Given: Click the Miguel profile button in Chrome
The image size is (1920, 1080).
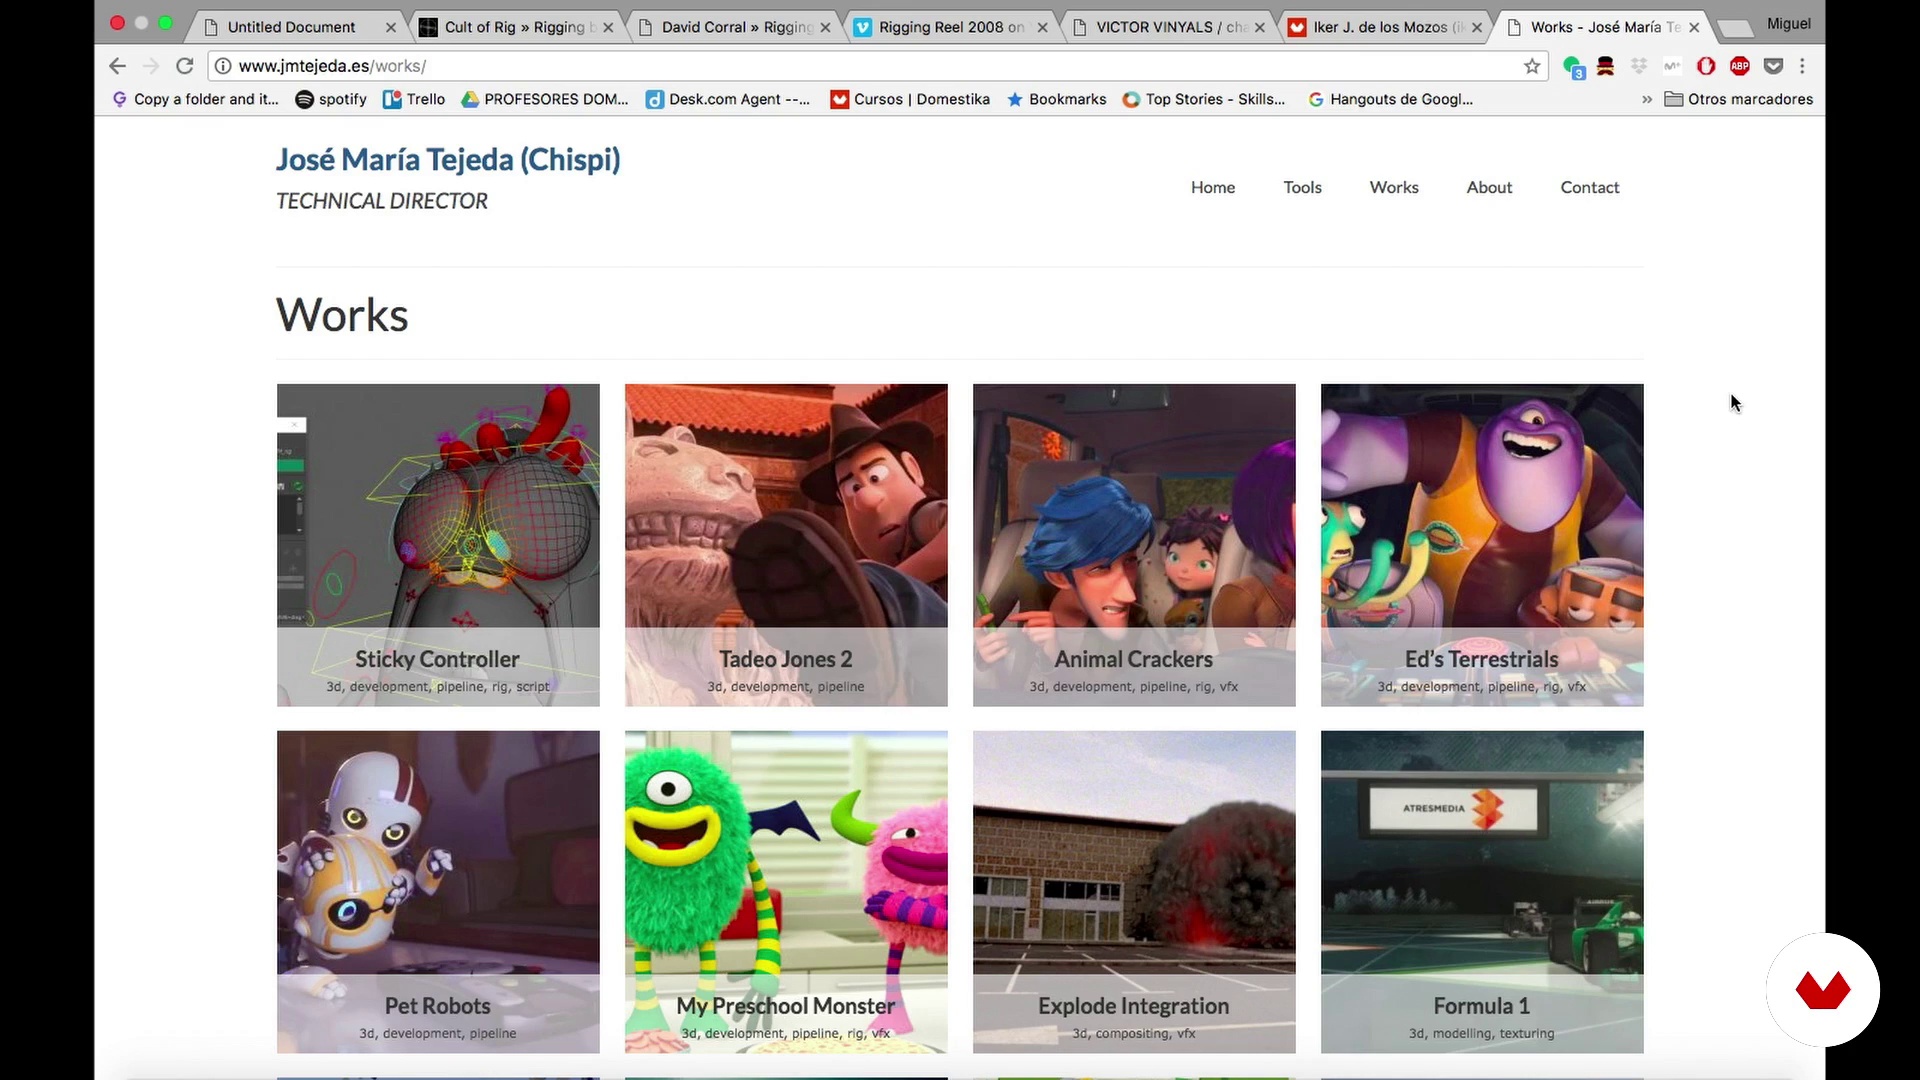Looking at the screenshot, I should [1788, 24].
